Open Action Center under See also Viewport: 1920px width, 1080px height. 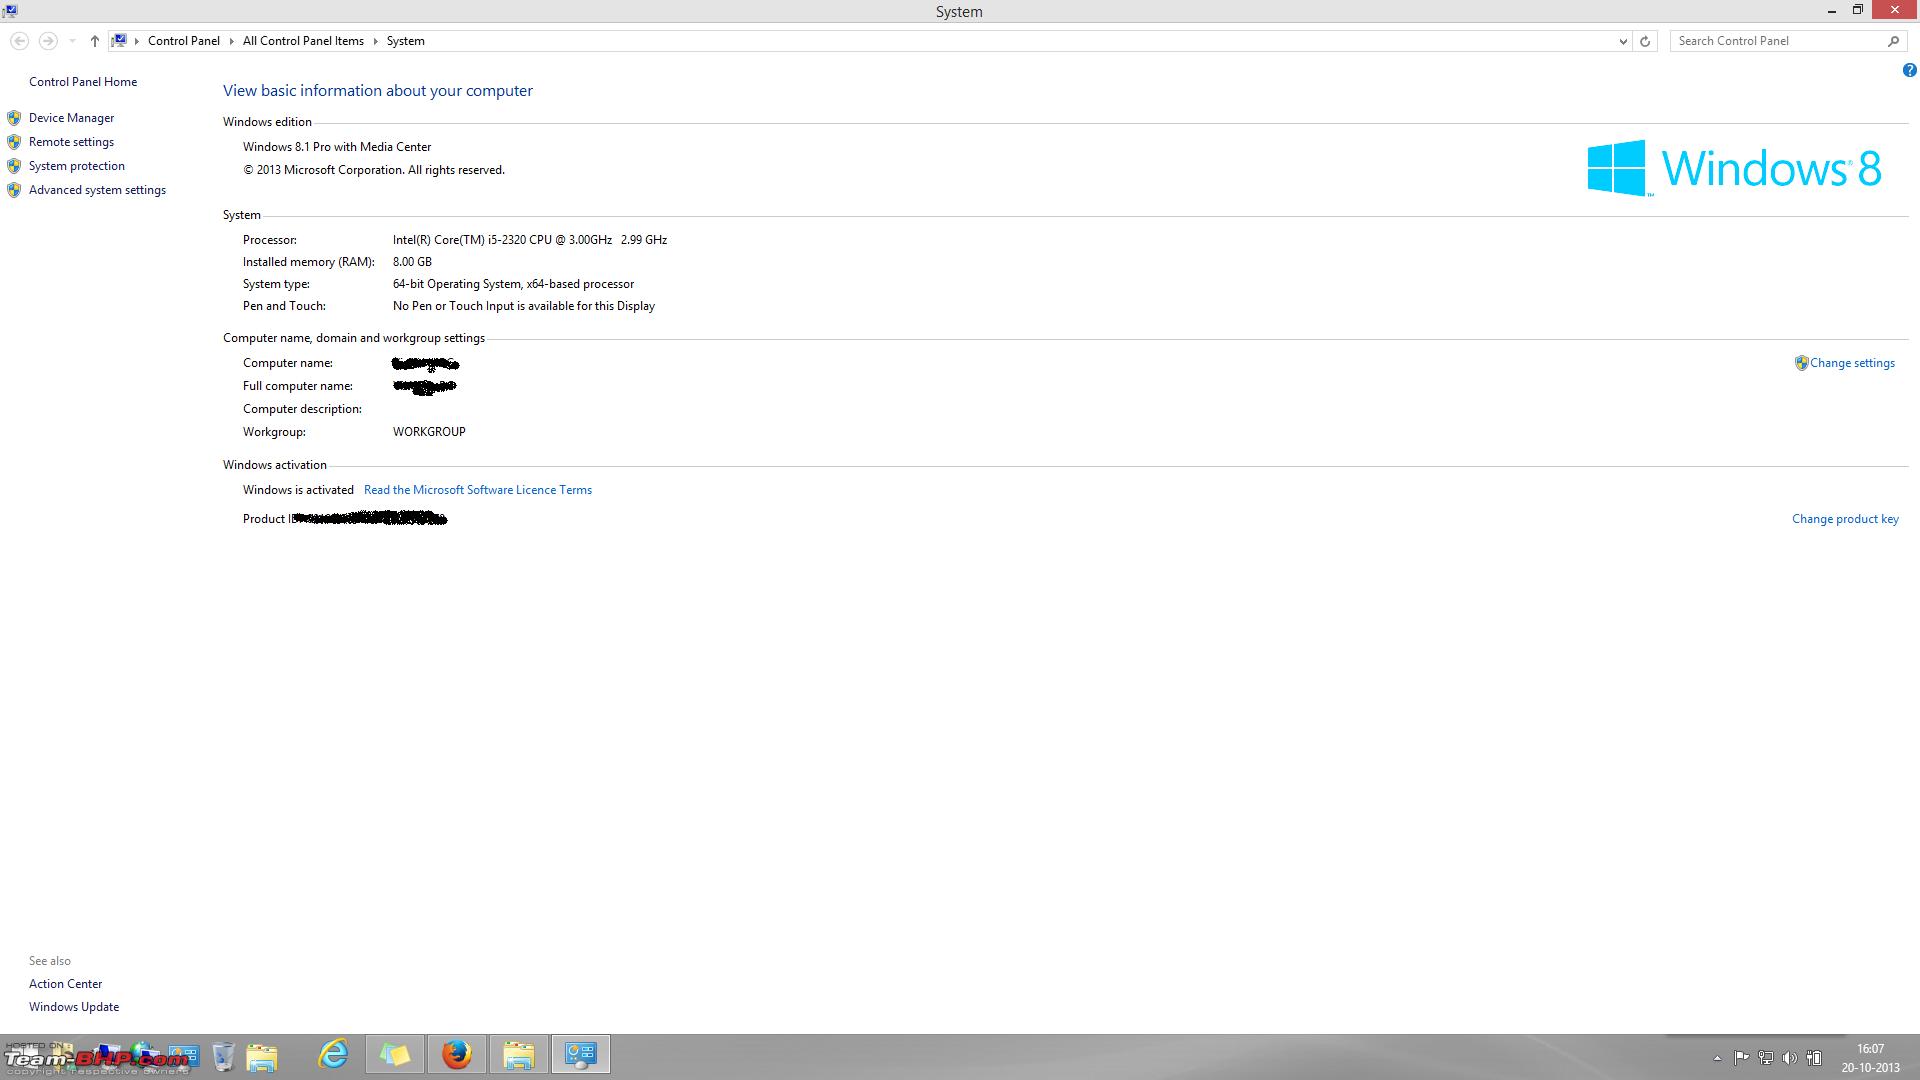(x=65, y=984)
